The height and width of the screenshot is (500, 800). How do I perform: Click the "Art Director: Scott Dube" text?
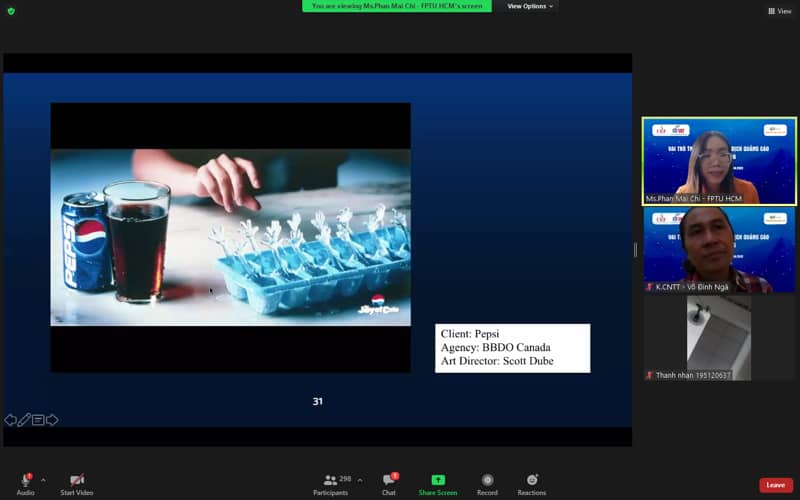click(x=497, y=361)
